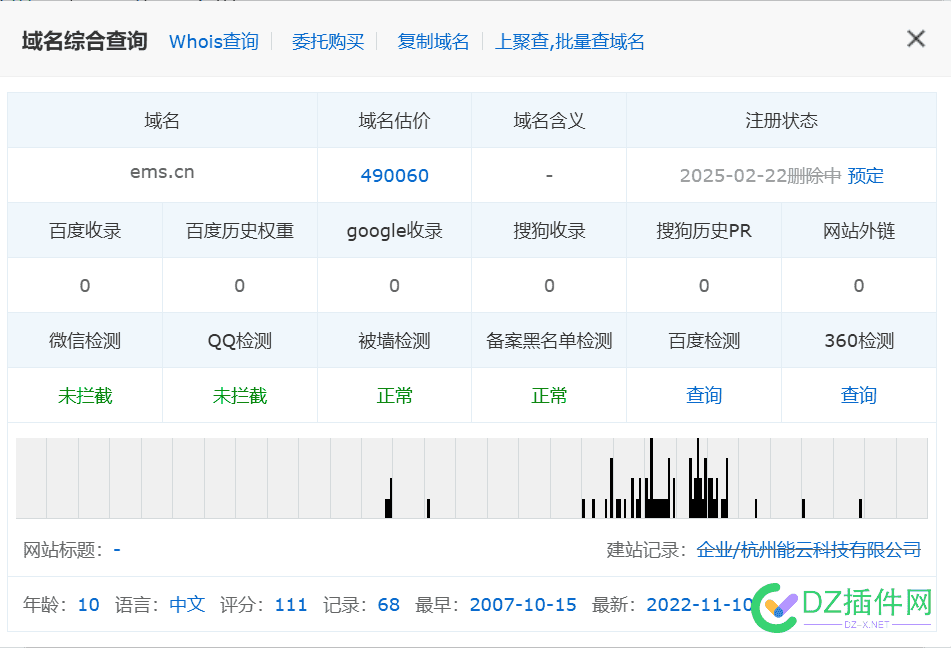951x648 pixels.
Task: Click the 百度历史权重 header cell
Action: tap(240, 231)
